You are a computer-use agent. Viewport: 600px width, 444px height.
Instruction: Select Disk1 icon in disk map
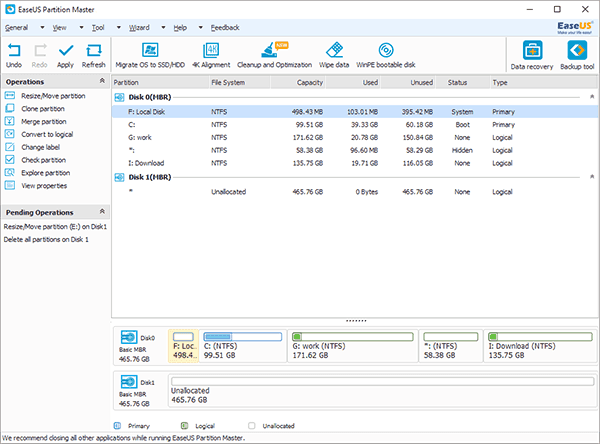pos(129,382)
